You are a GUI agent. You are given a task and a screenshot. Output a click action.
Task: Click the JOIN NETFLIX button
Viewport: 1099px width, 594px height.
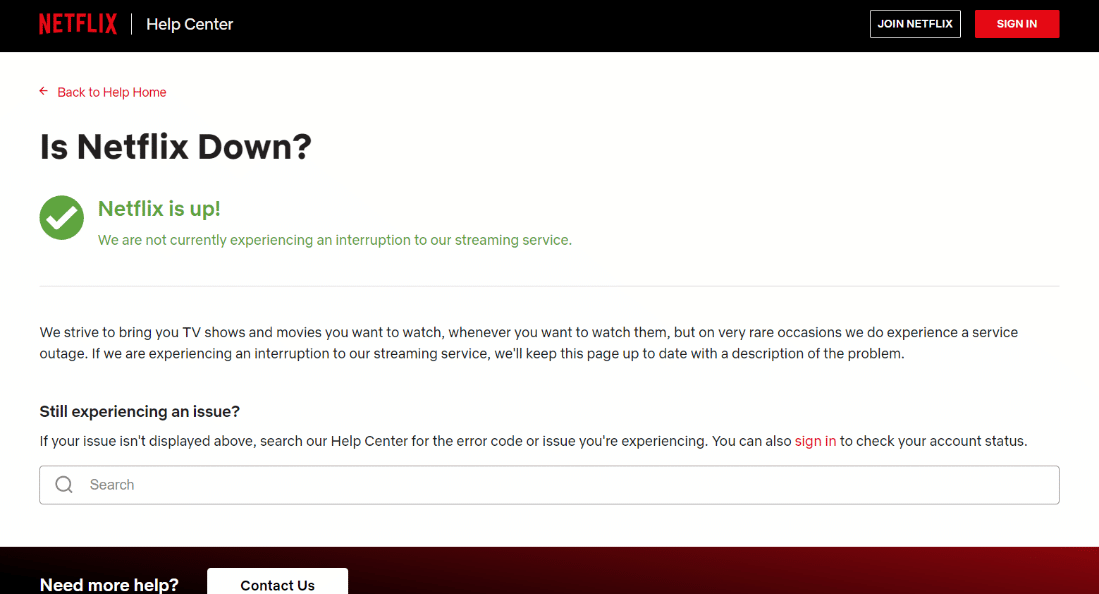915,24
